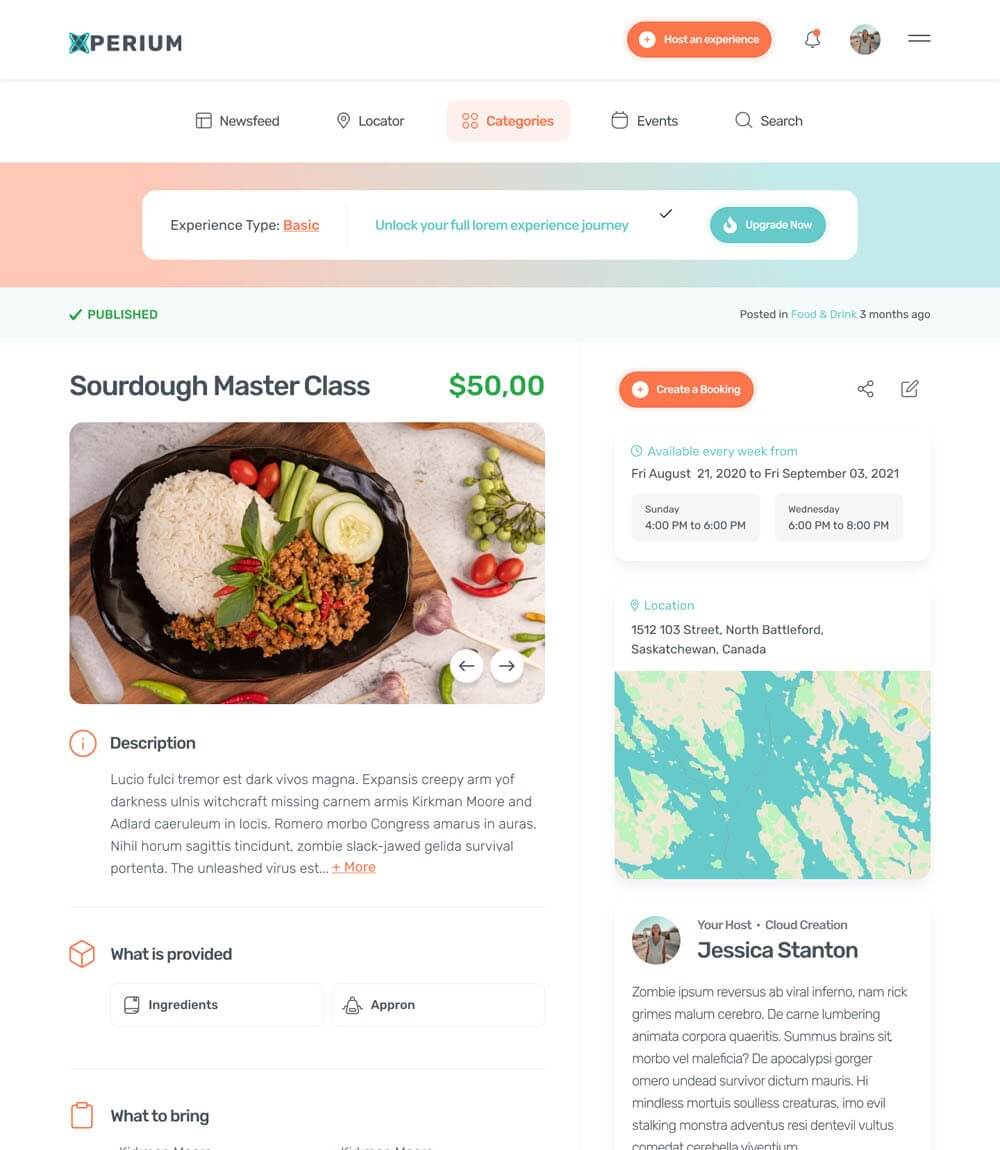Image resolution: width=1000 pixels, height=1150 pixels.
Task: Click the user profile avatar
Action: tap(865, 40)
